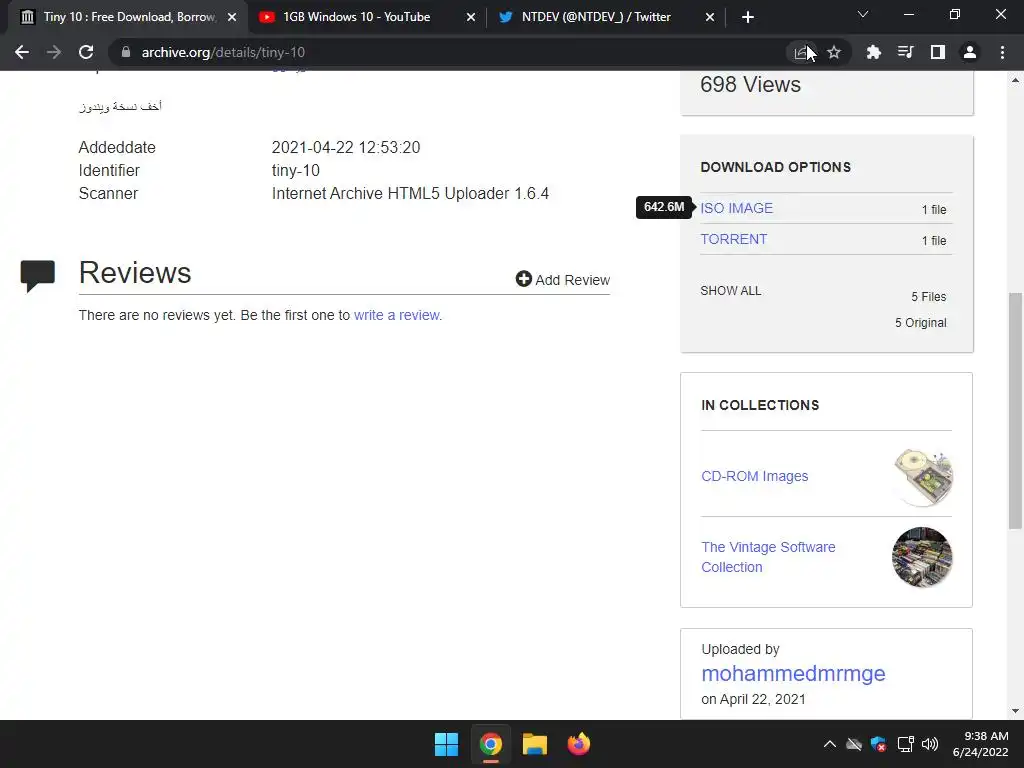
Task: Click the identifier value tiny-10
Action: point(295,170)
